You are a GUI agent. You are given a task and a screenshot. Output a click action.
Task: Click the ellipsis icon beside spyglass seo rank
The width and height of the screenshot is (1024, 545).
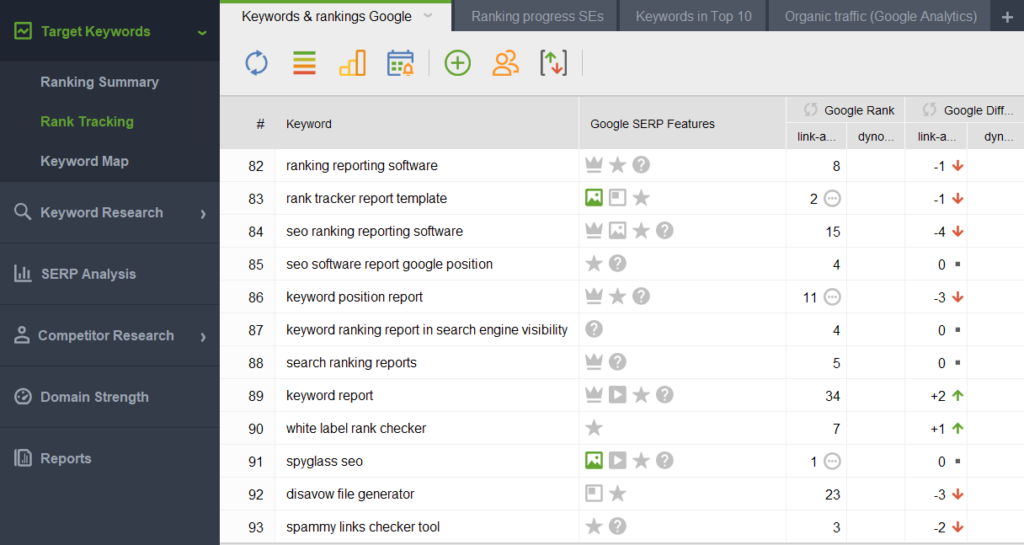click(x=832, y=461)
